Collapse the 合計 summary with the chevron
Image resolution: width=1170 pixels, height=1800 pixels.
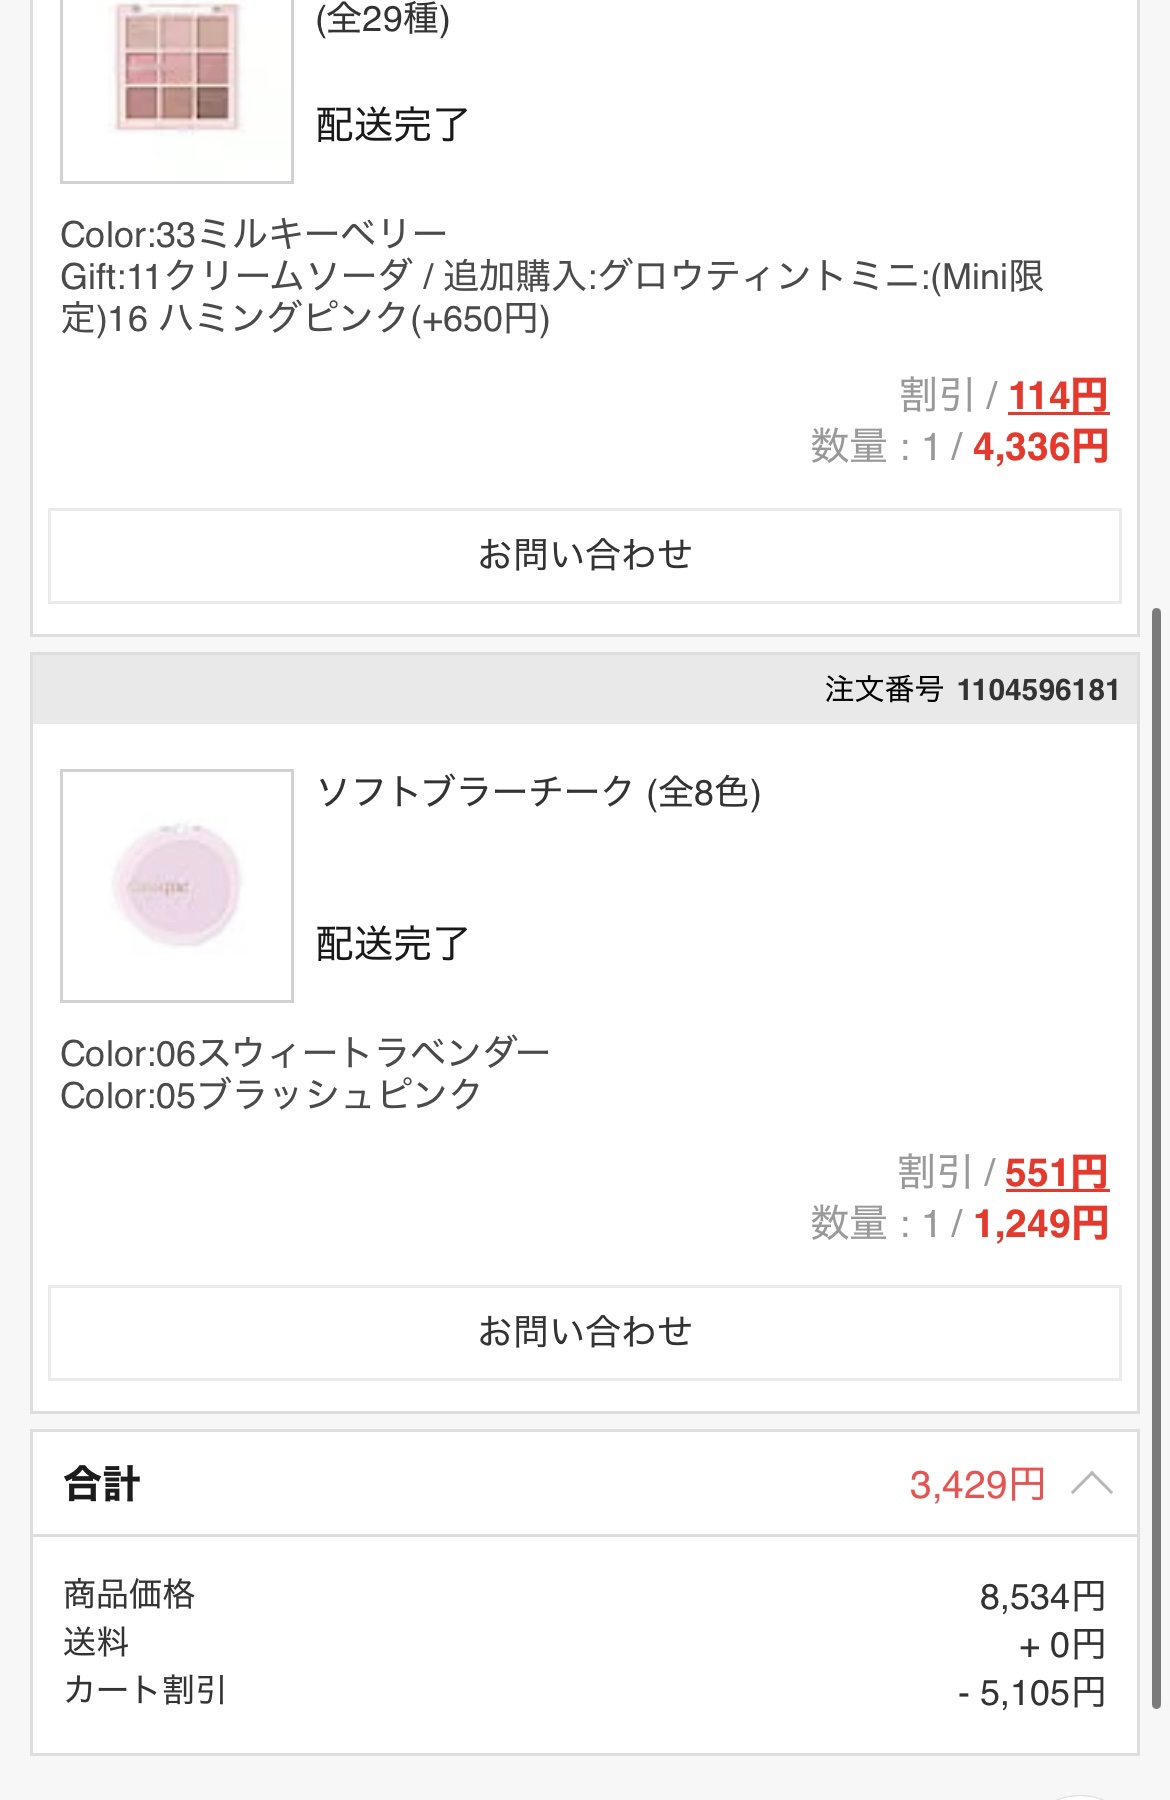click(x=1091, y=1483)
